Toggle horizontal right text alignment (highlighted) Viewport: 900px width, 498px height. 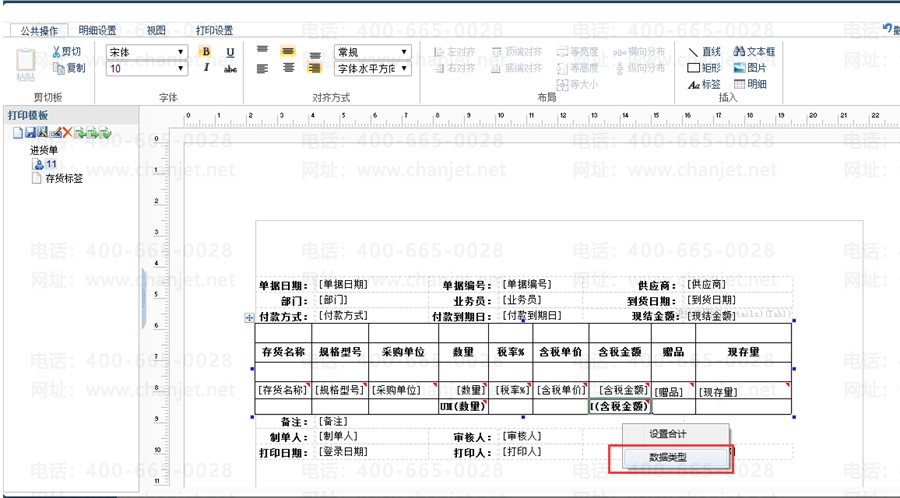pyautogui.click(x=314, y=68)
